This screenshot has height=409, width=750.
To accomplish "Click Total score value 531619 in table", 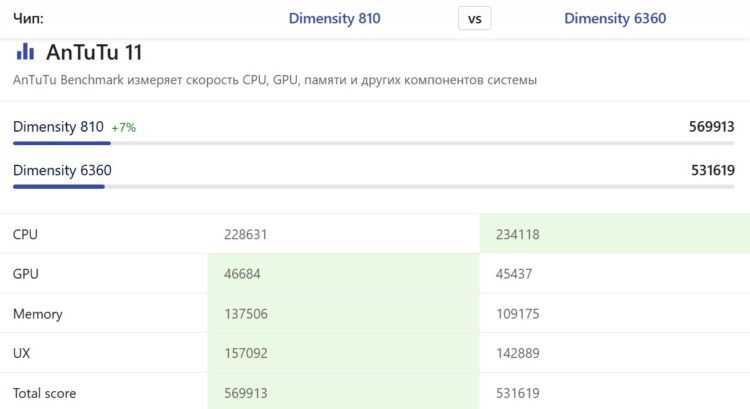I will point(518,393).
